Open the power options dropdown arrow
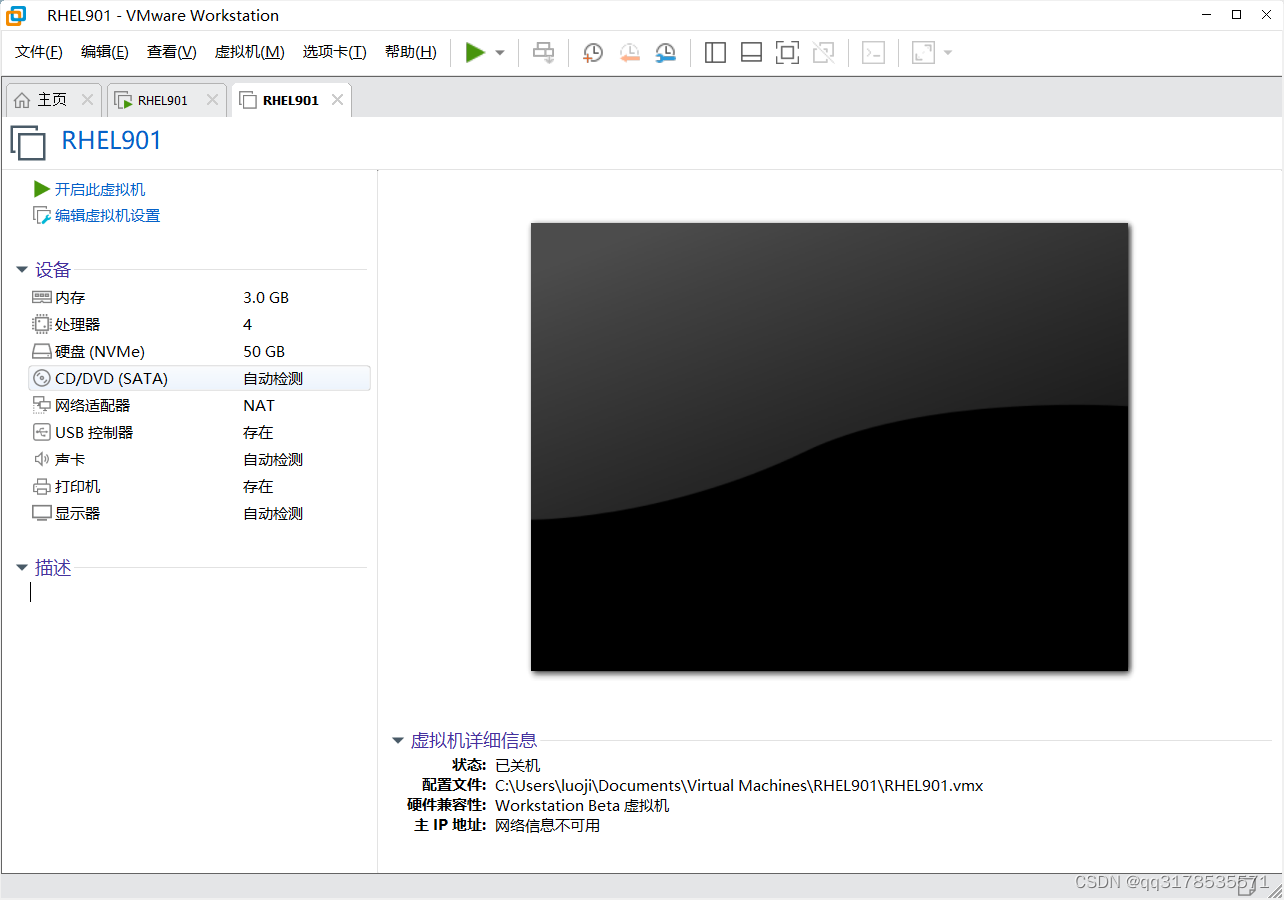This screenshot has width=1284, height=900. (x=500, y=53)
